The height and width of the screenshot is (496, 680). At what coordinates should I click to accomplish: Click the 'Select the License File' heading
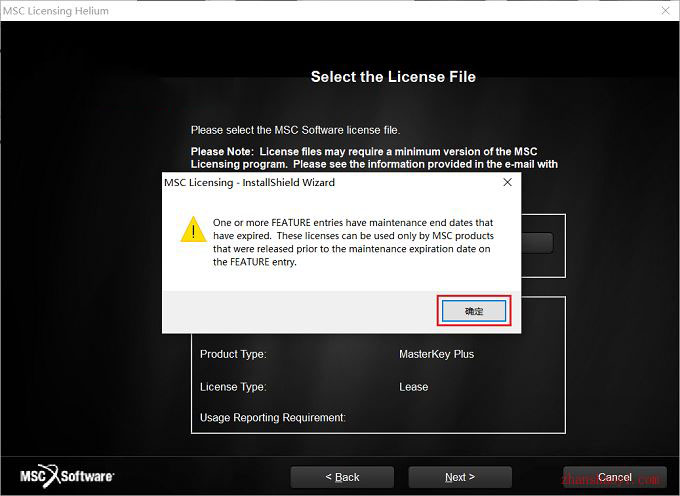pos(393,77)
